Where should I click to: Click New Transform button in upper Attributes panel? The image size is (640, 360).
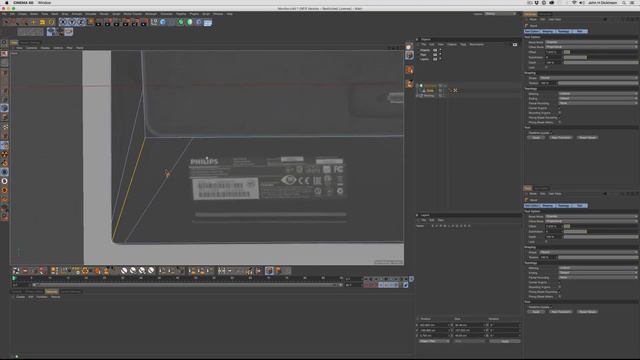click(x=560, y=138)
